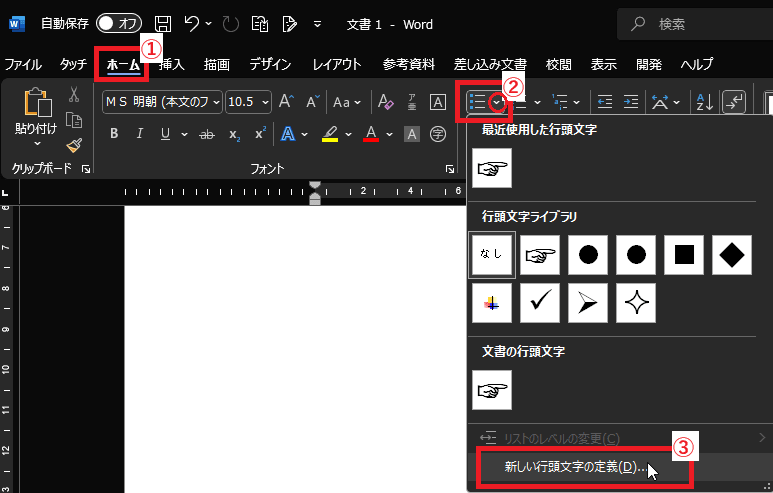
Task: Open the 挿入 ribbon tab
Action: click(172, 64)
